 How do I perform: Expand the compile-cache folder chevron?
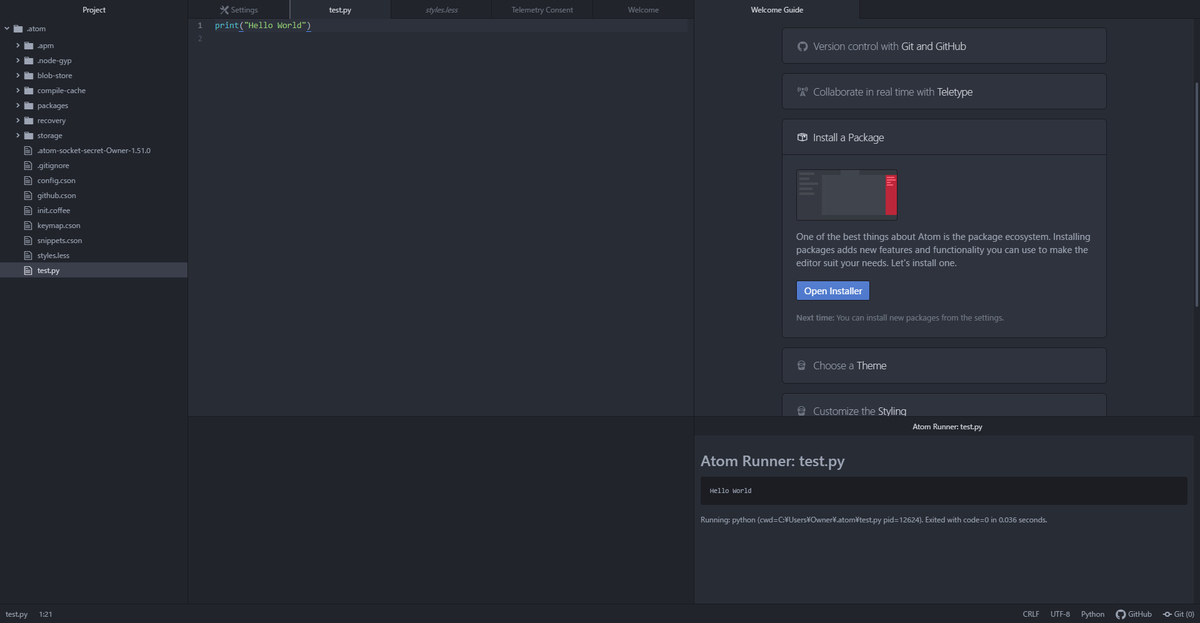tap(18, 90)
